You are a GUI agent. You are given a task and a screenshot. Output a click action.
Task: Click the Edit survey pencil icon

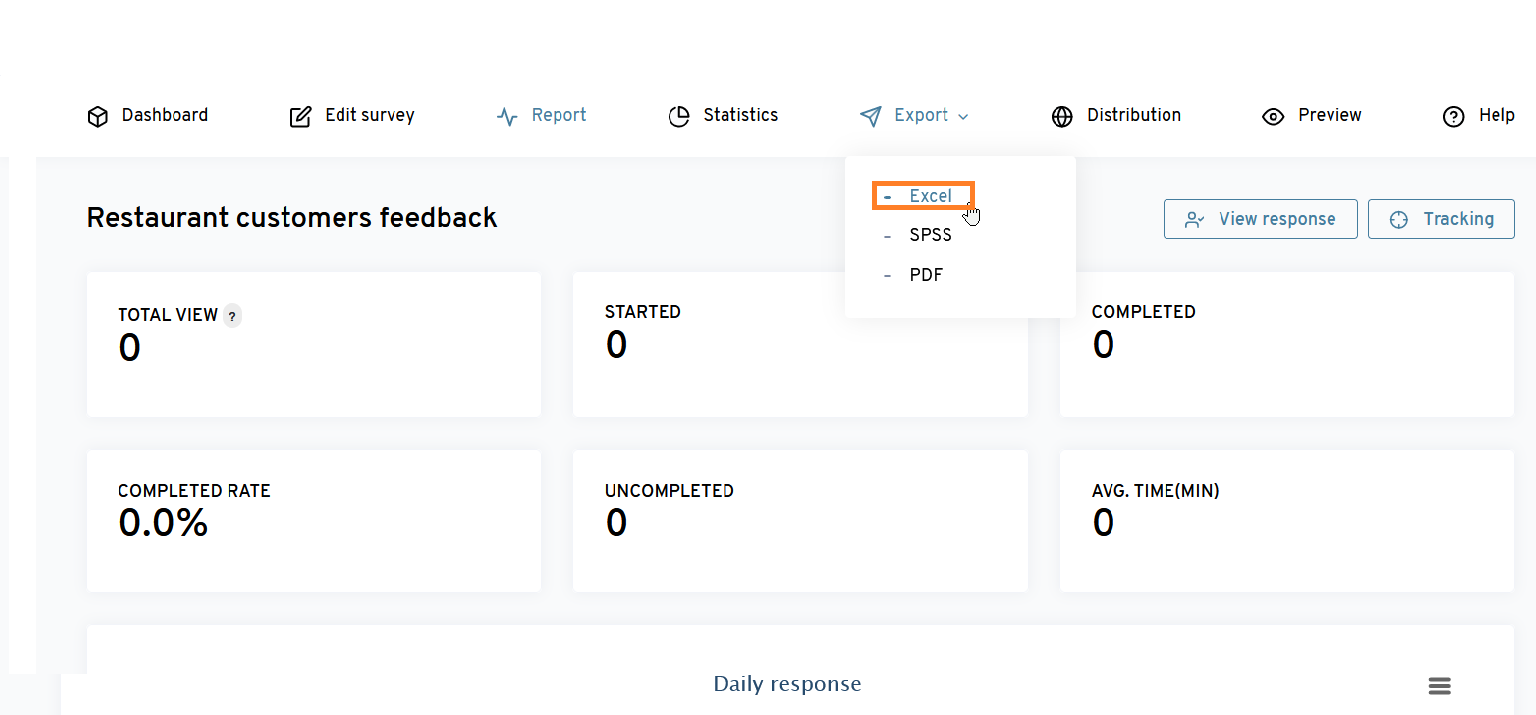(300, 117)
